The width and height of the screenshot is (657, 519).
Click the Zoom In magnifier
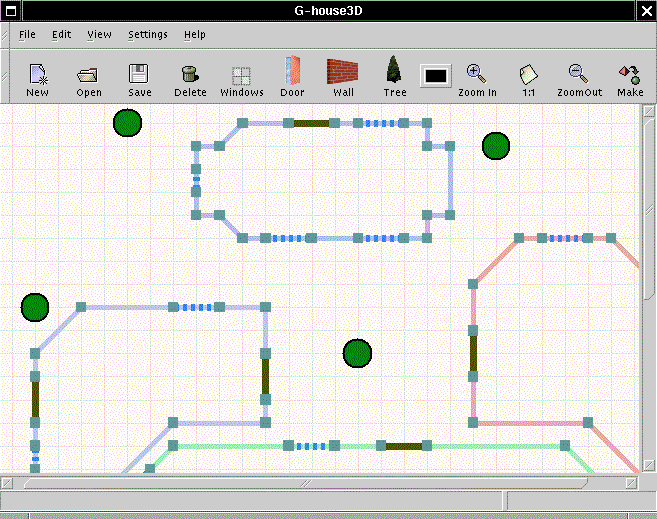(477, 76)
